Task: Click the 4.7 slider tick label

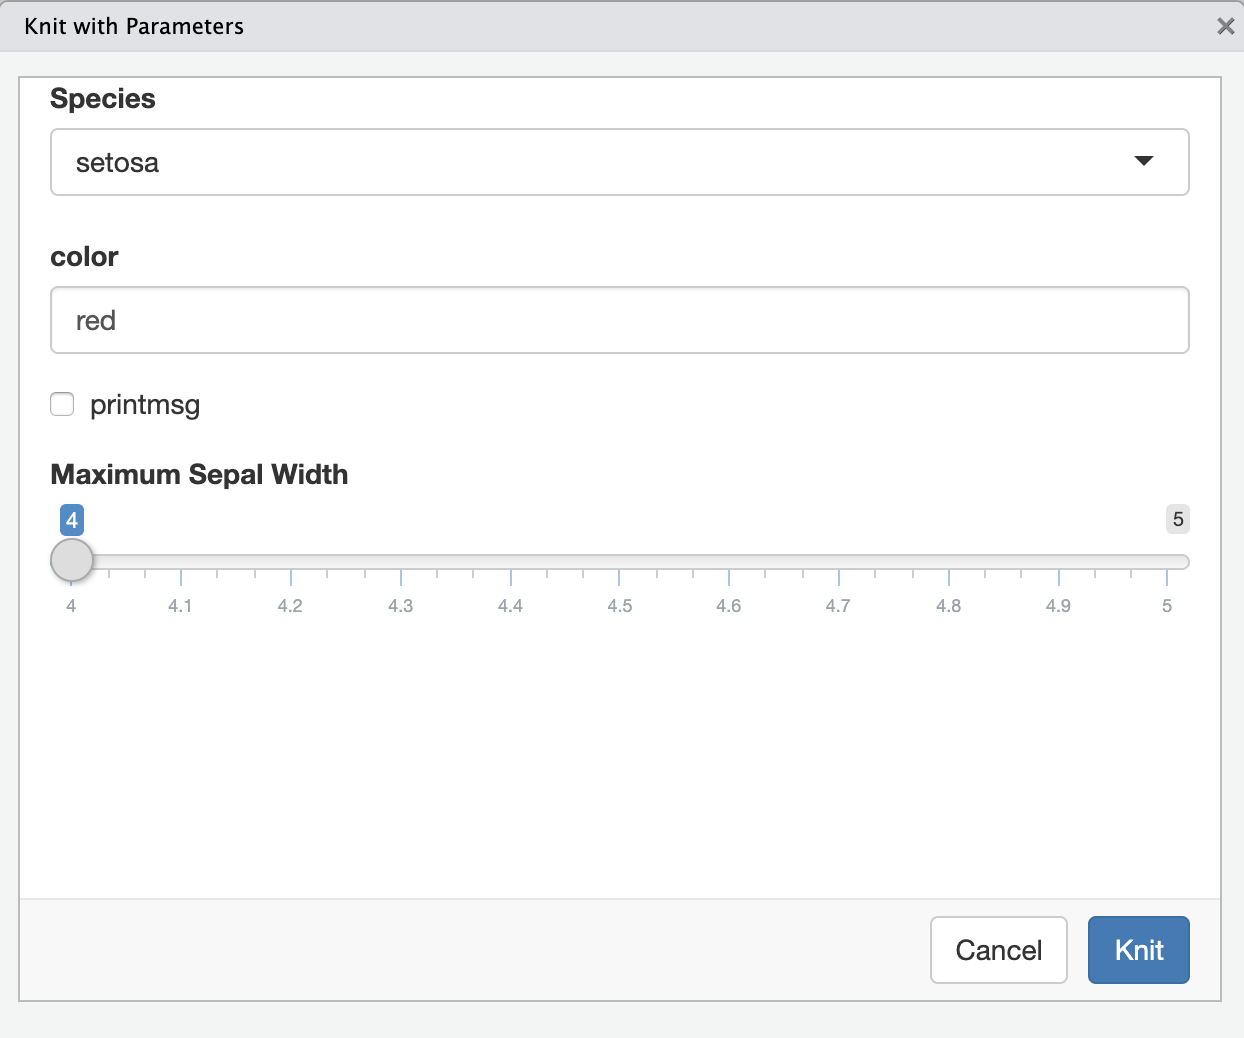Action: click(x=838, y=606)
